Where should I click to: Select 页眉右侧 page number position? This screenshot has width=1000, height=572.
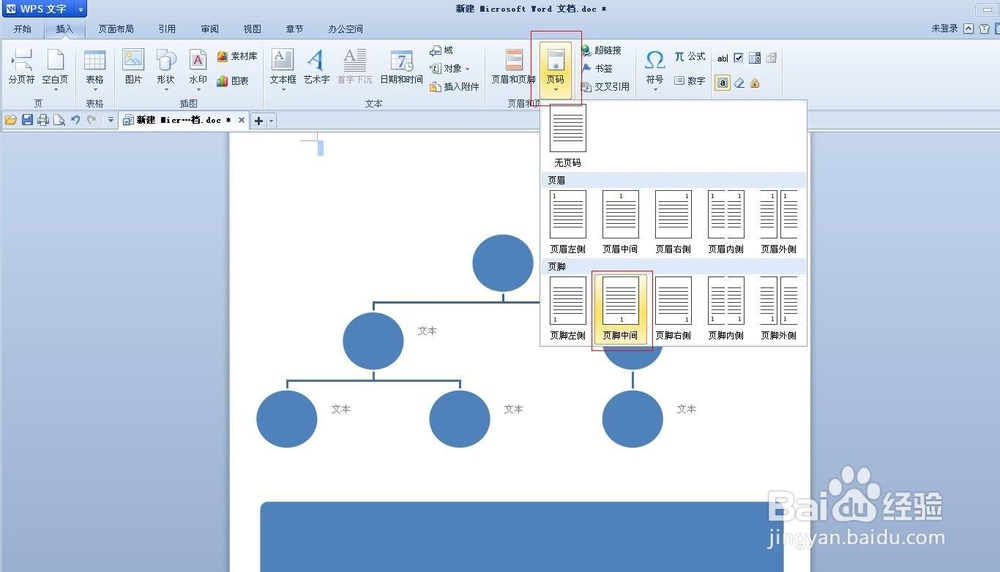click(673, 222)
